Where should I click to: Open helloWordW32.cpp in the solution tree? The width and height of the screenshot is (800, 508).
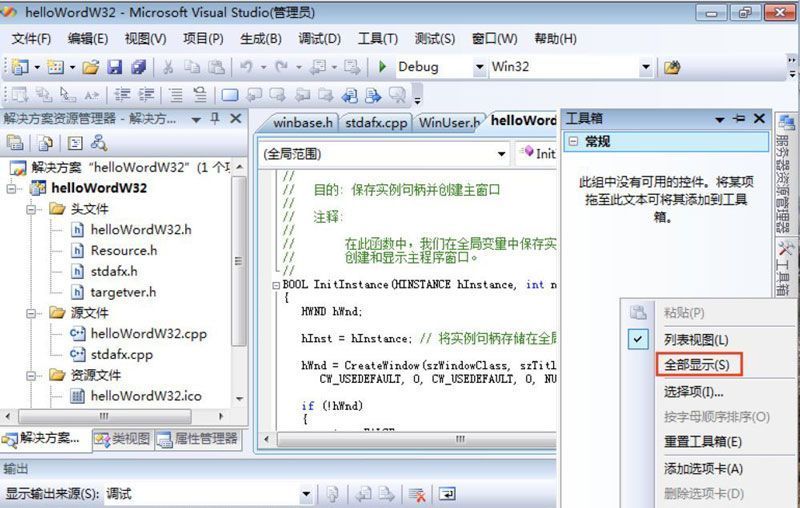click(x=148, y=334)
